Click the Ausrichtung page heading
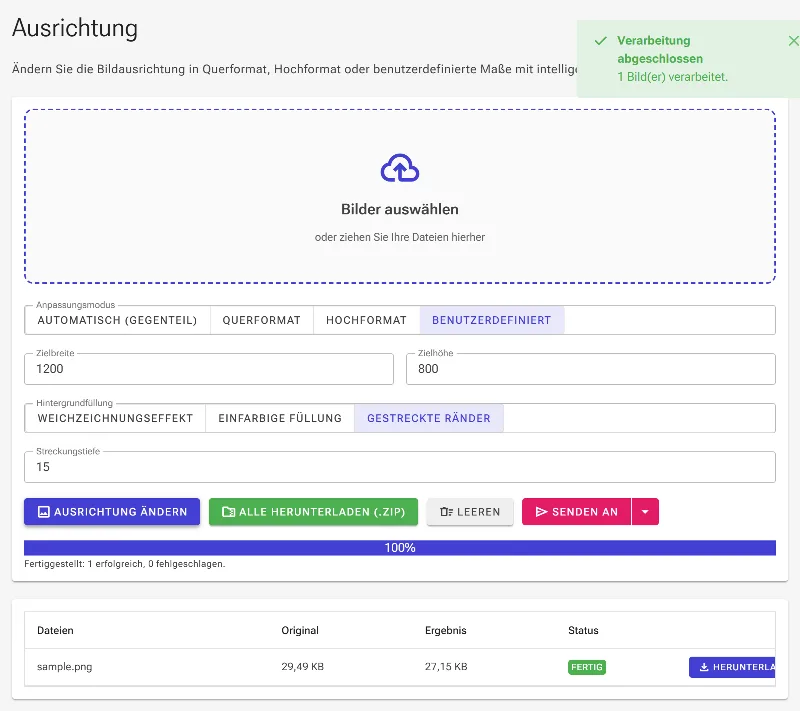Viewport: 800px width, 711px height. coord(75,28)
